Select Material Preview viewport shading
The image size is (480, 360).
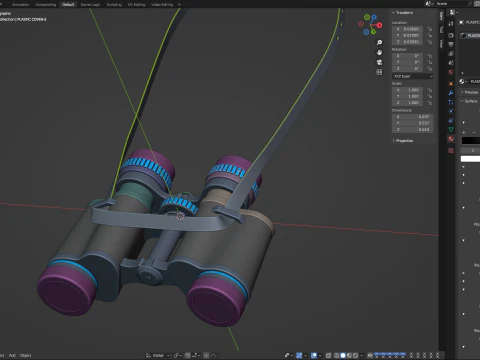tap(349, 355)
